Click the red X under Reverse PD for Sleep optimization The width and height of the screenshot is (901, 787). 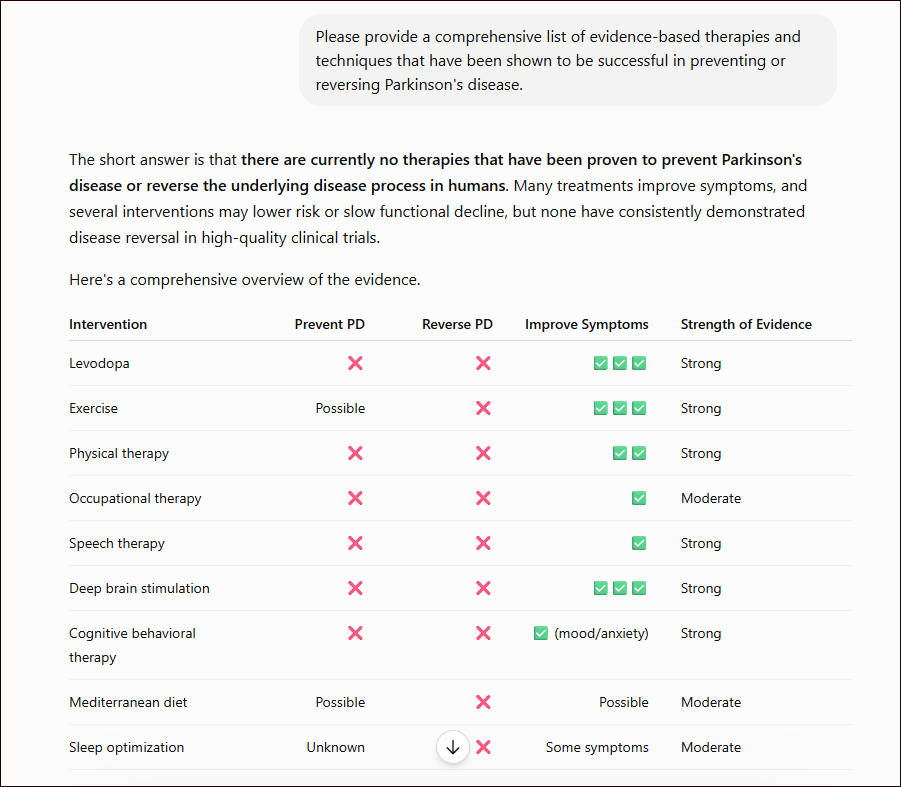point(483,747)
